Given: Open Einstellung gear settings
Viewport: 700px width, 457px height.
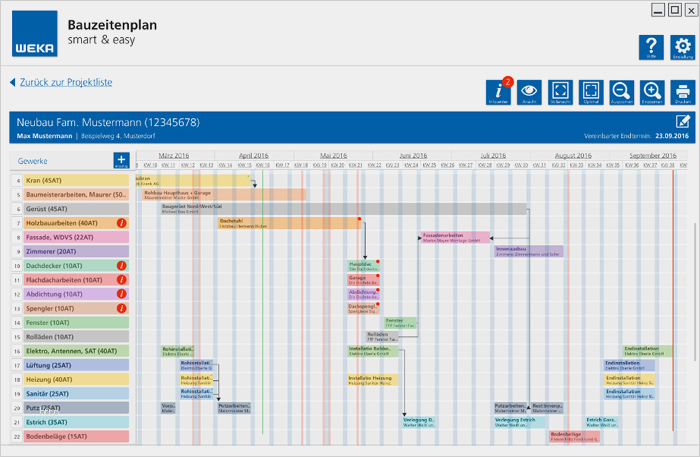Looking at the screenshot, I should [x=682, y=48].
